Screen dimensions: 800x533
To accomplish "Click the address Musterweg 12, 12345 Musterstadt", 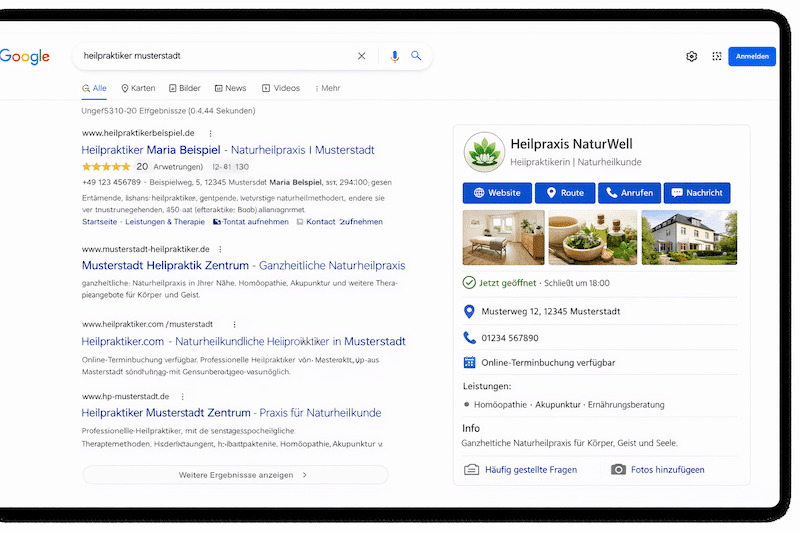I will click(551, 312).
